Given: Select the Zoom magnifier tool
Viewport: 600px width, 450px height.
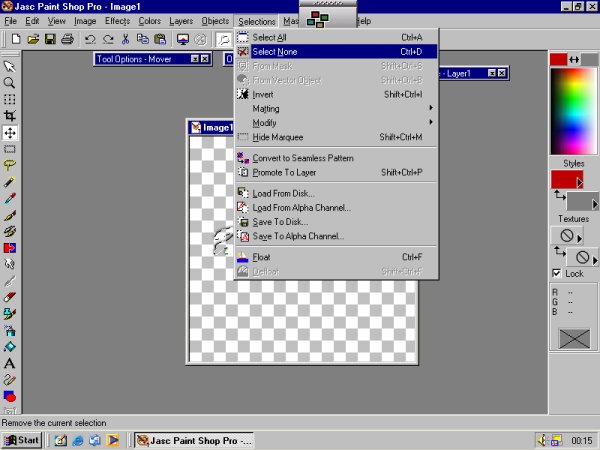Looking at the screenshot, I should tap(10, 83).
